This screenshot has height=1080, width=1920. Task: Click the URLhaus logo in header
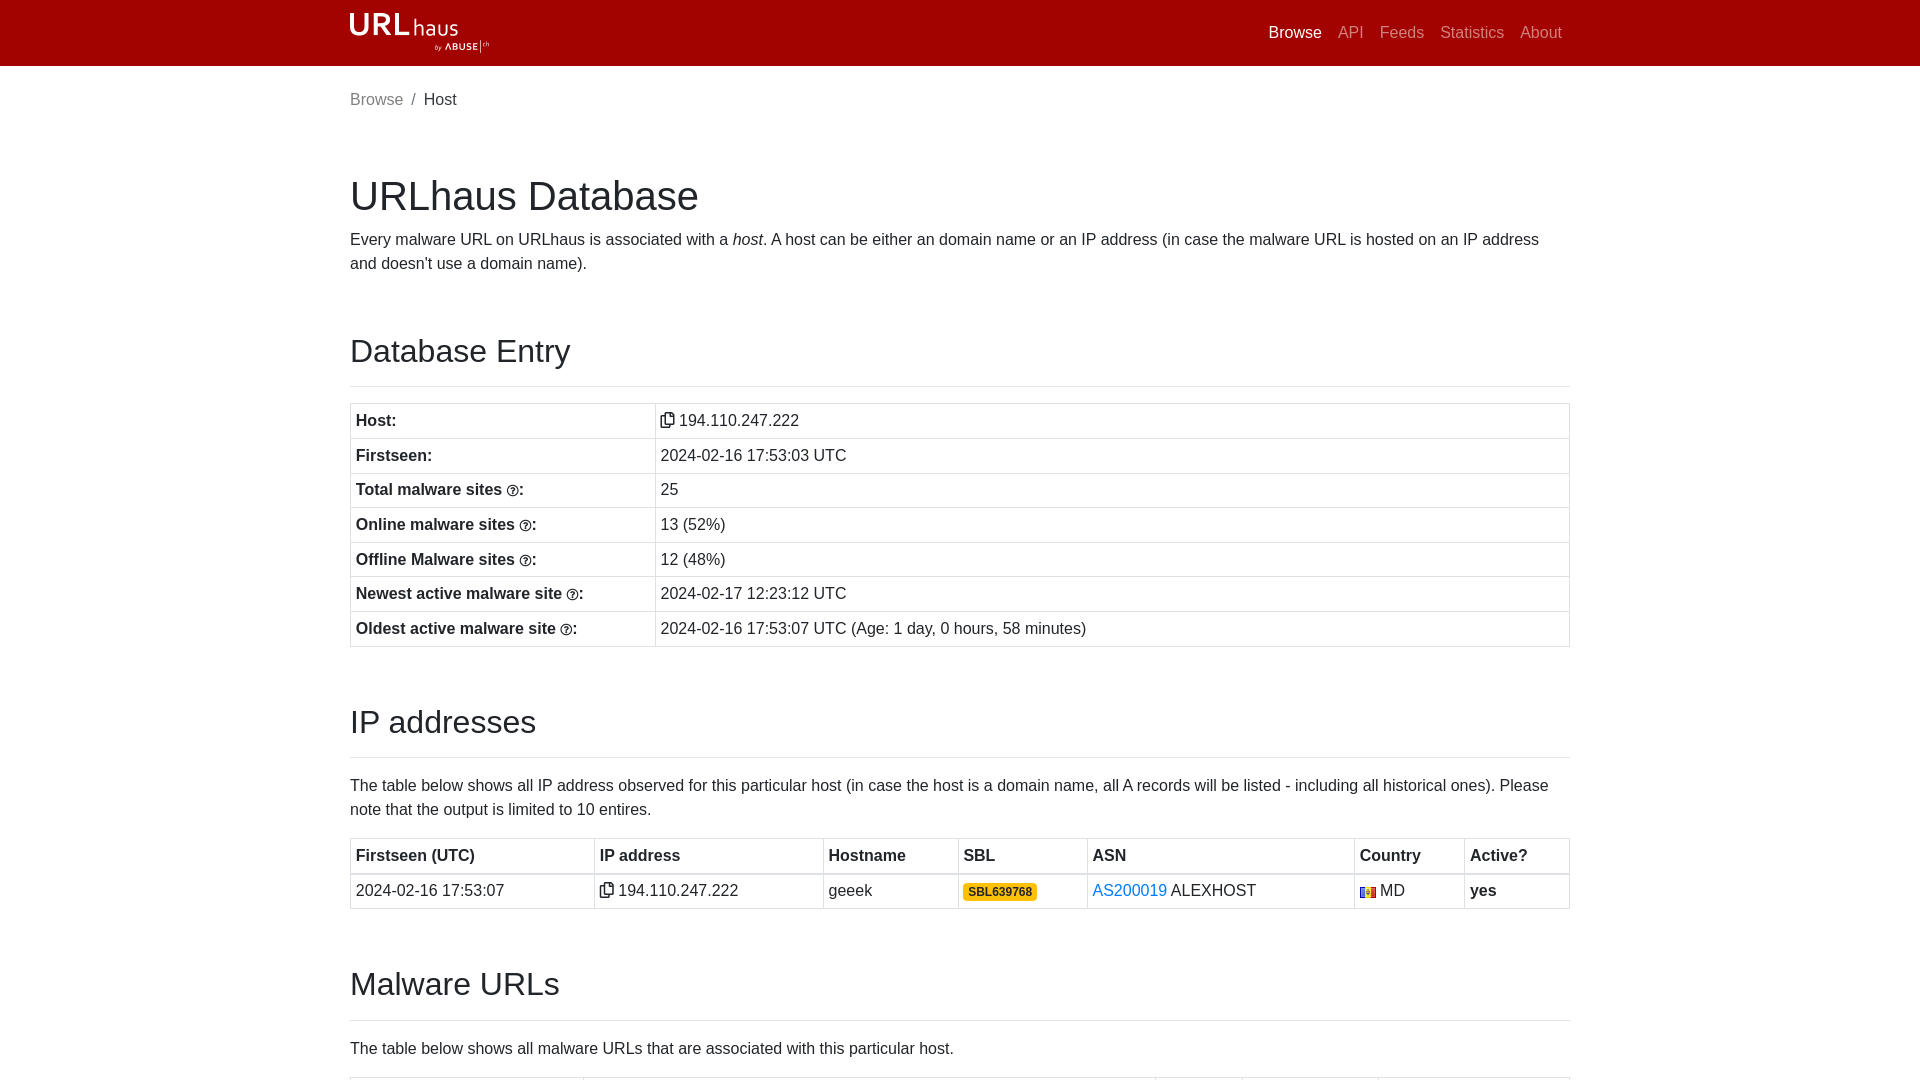tap(419, 32)
